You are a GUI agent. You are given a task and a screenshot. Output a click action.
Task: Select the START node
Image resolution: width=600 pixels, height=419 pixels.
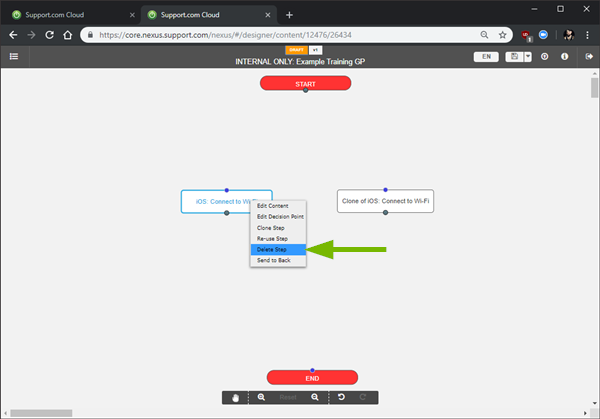(x=305, y=83)
